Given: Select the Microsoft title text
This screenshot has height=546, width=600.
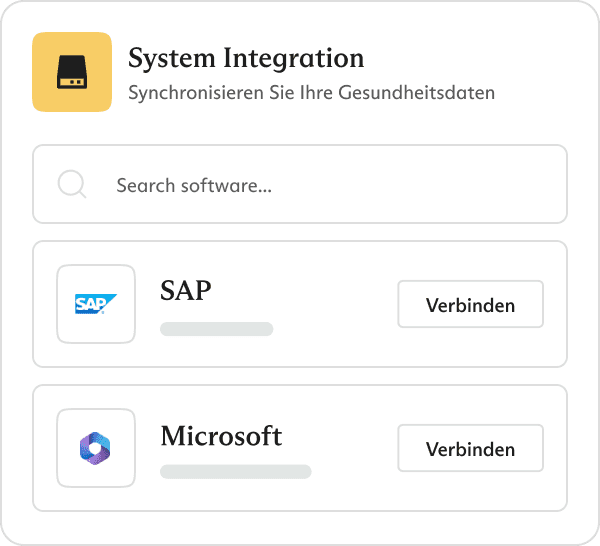Looking at the screenshot, I should [x=221, y=436].
